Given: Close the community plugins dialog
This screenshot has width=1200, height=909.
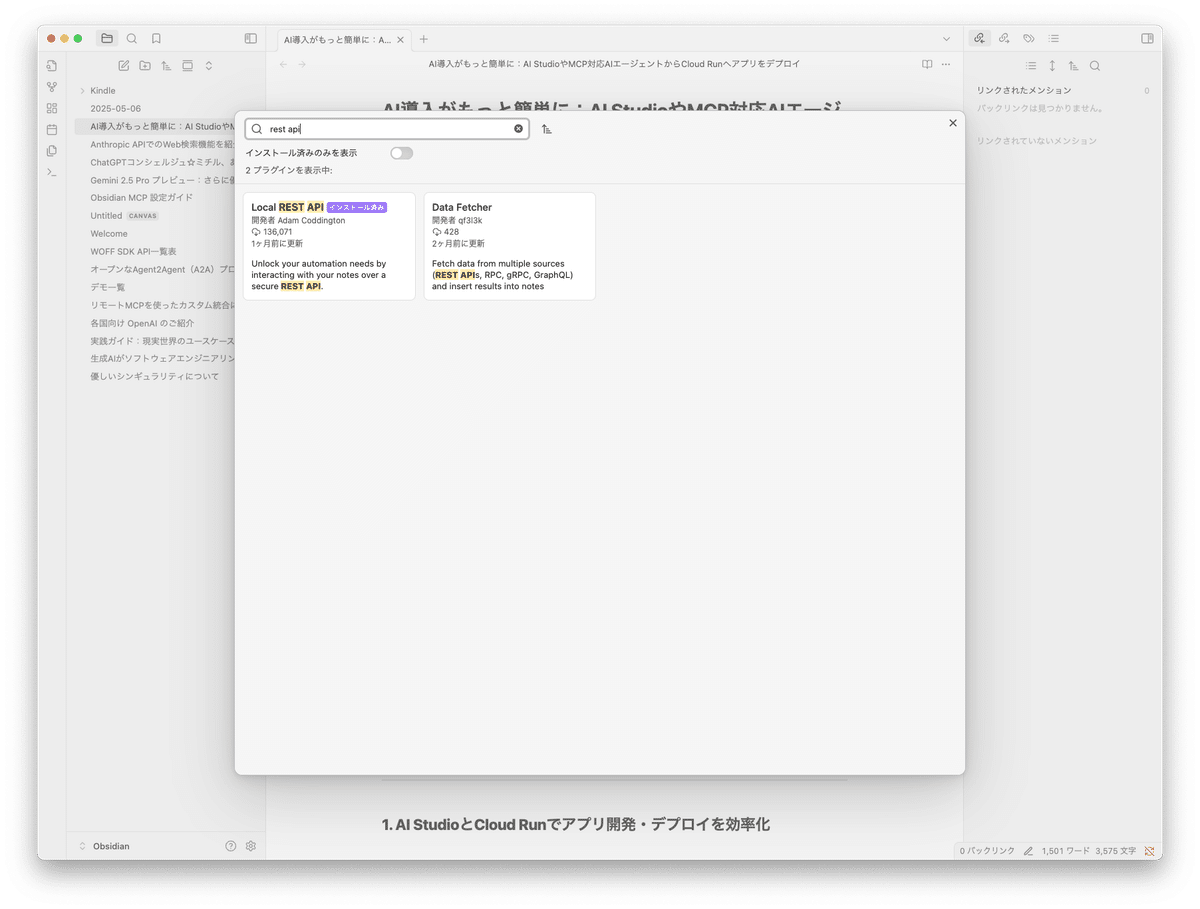Looking at the screenshot, I should [x=952, y=122].
